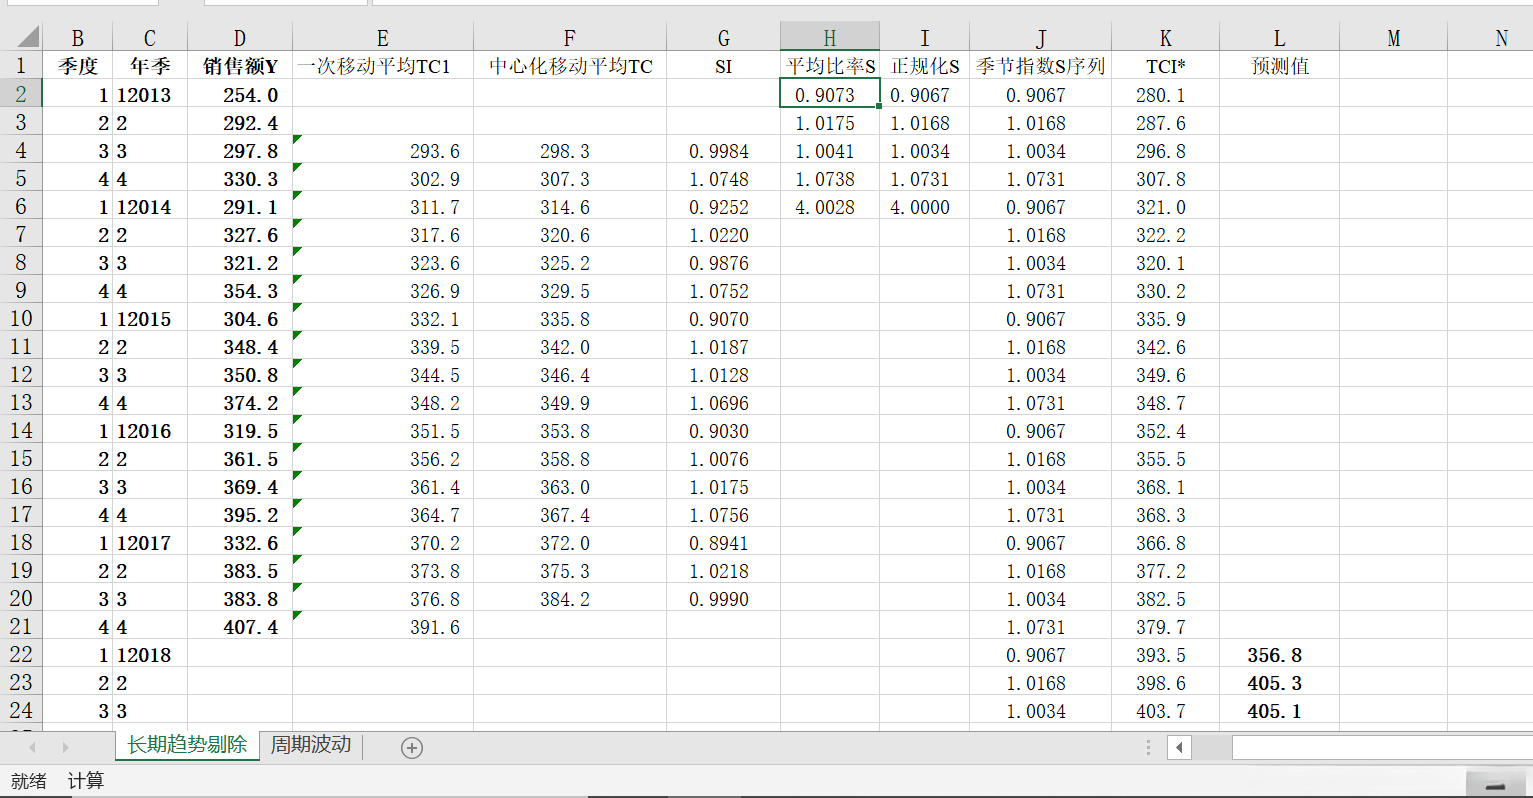The width and height of the screenshot is (1533, 798).
Task: Select column N header
Action: coord(1491,38)
